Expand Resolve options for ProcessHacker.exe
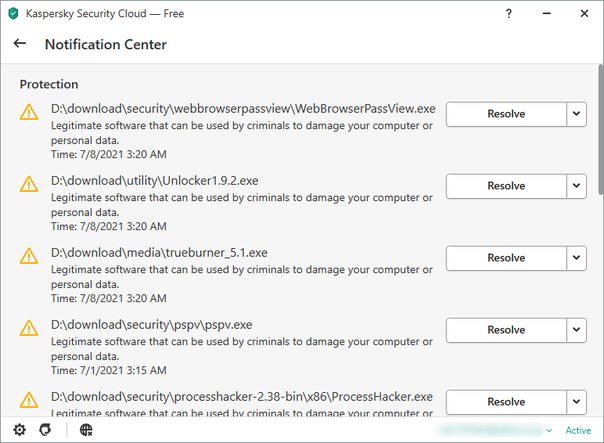 577,402
